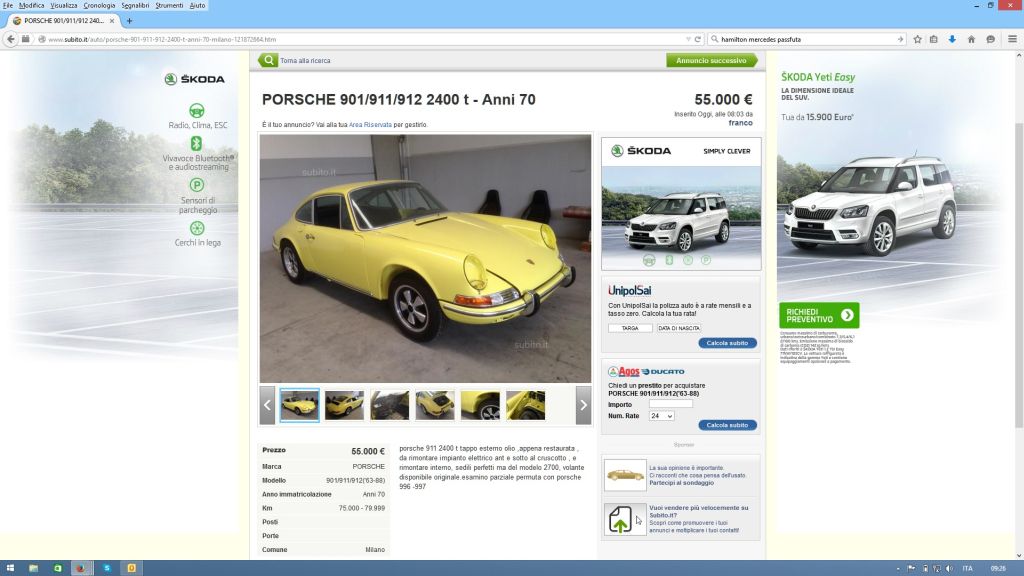Bookmark this page with the star icon

pyautogui.click(x=918, y=39)
